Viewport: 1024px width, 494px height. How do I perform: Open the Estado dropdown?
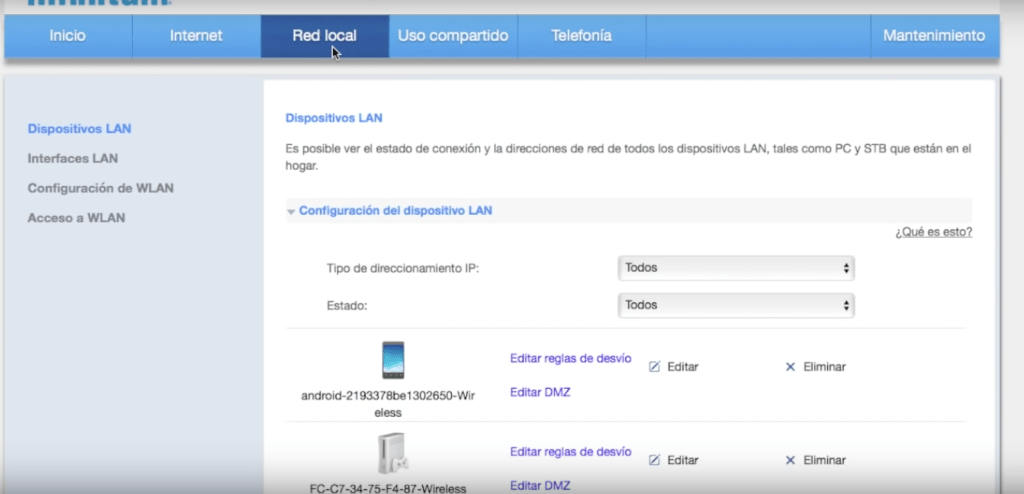coord(736,305)
